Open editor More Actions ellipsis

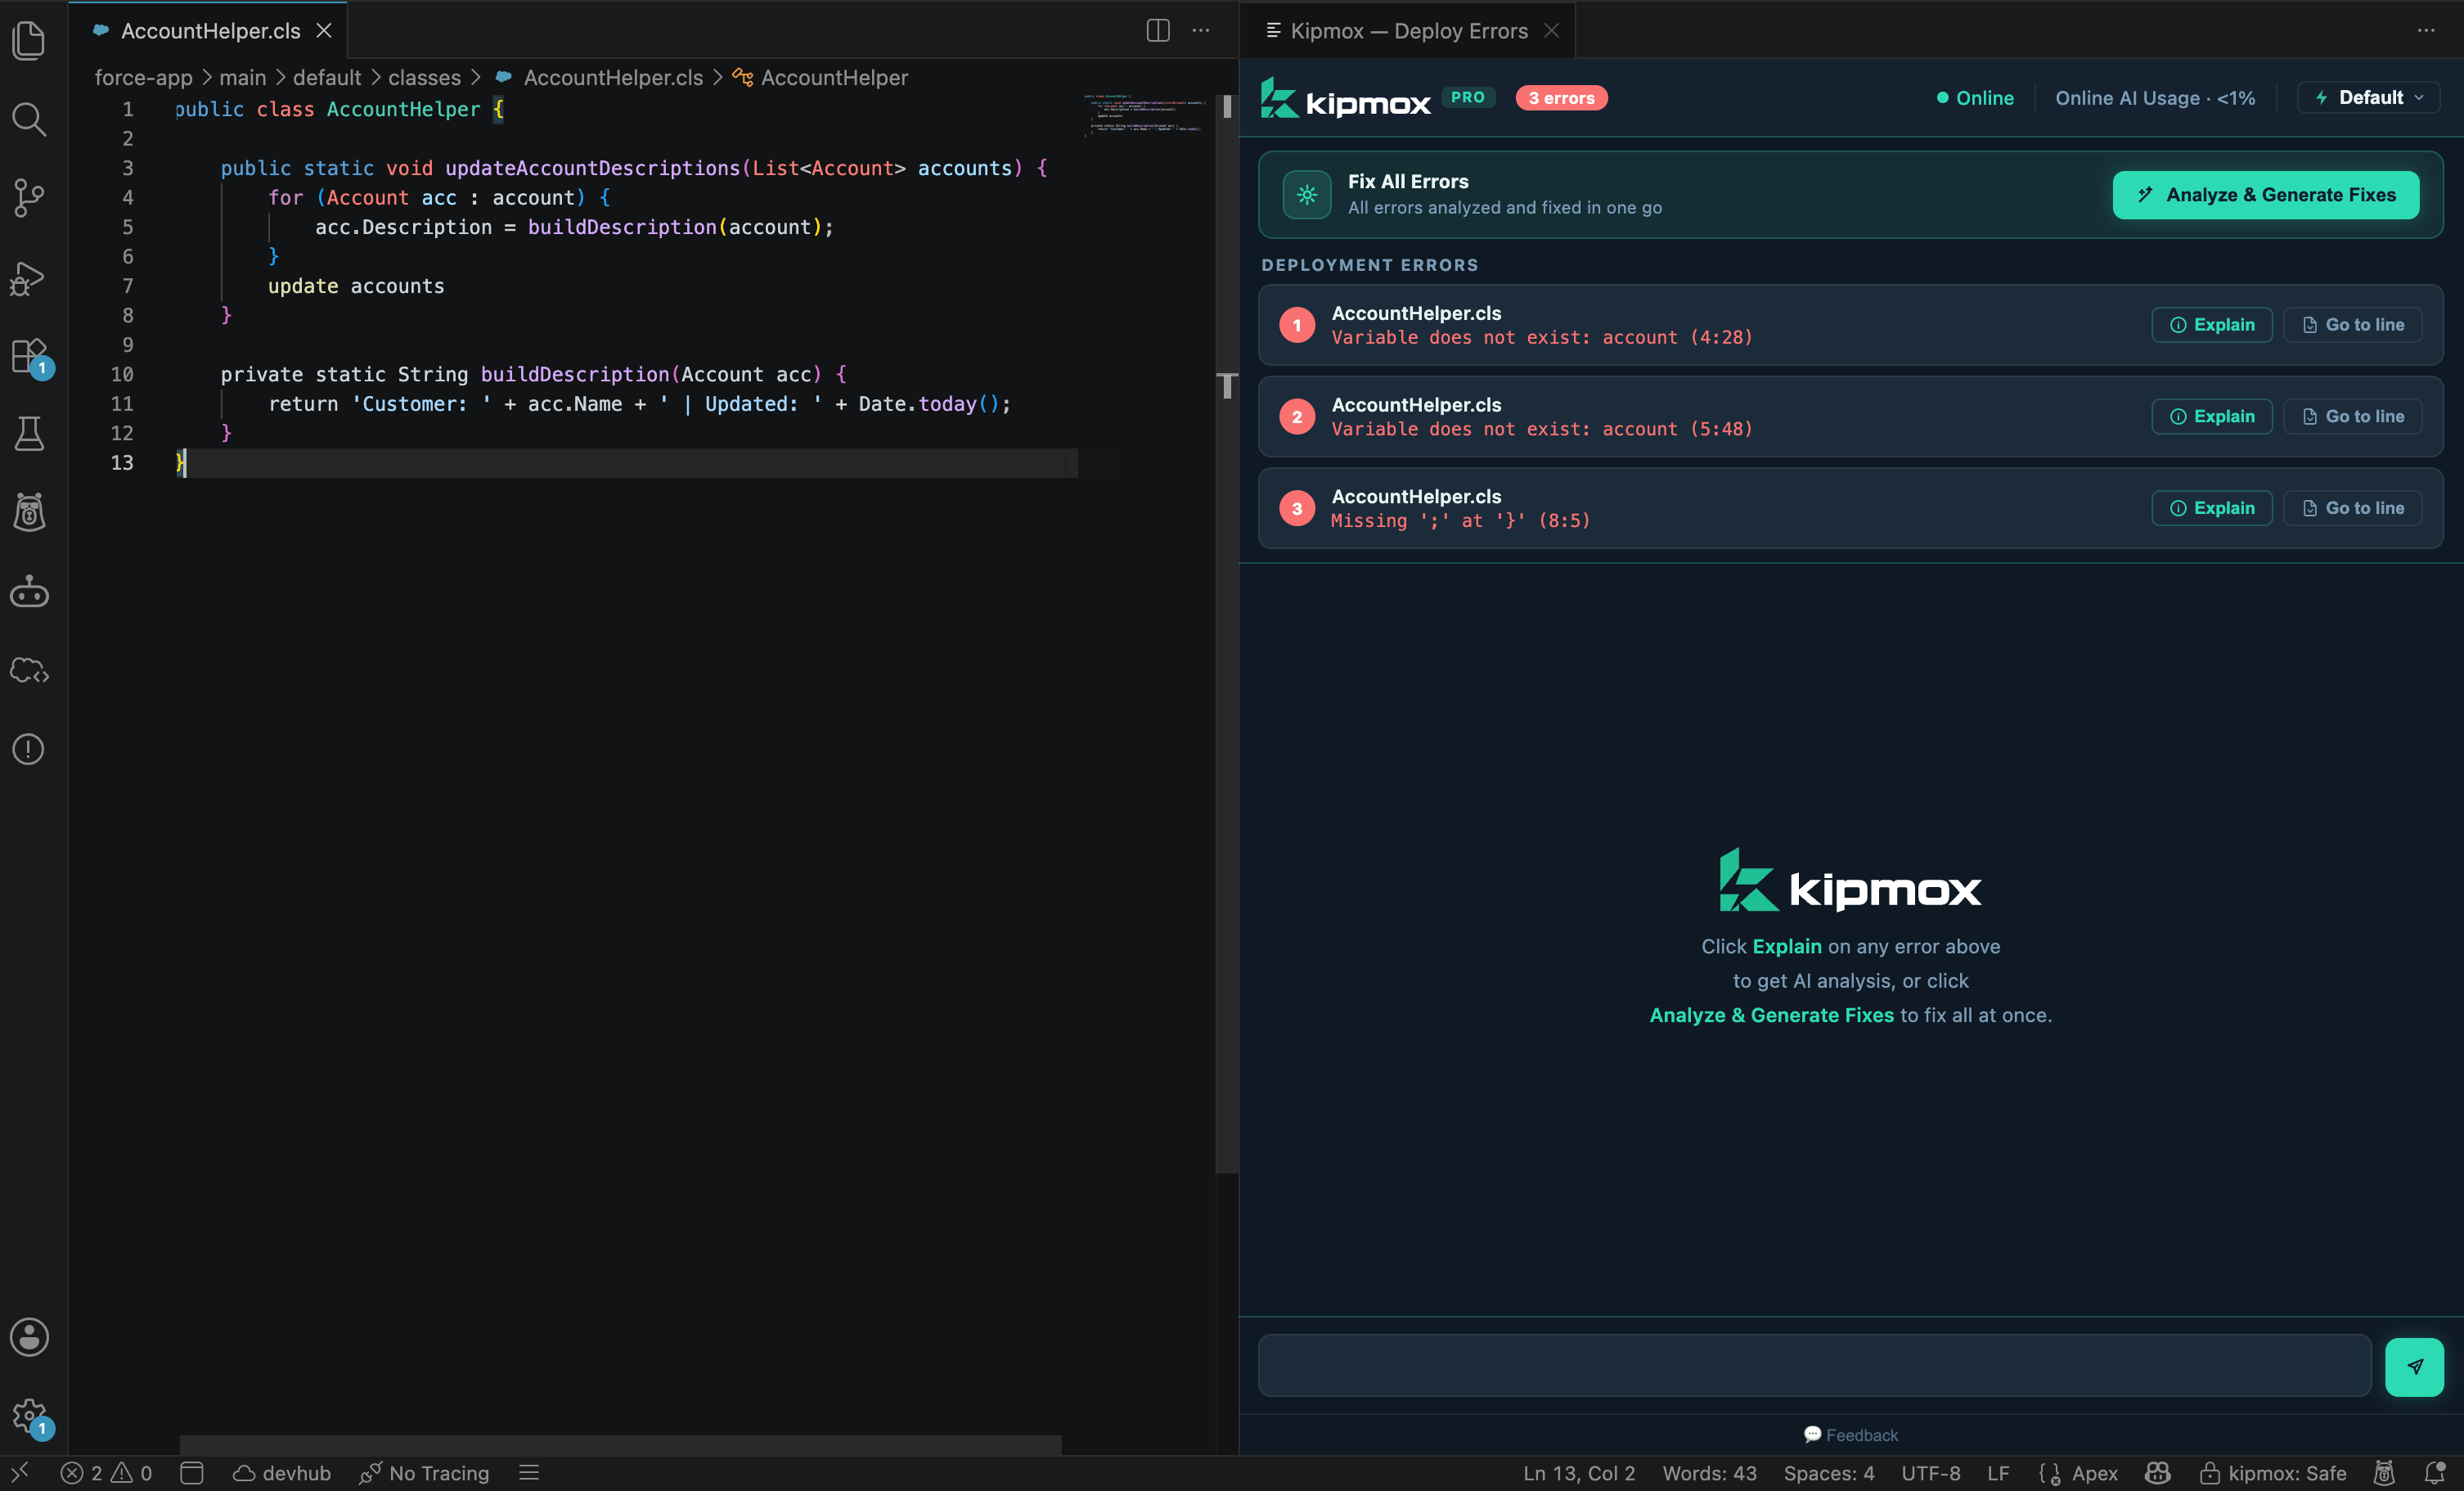[1201, 30]
